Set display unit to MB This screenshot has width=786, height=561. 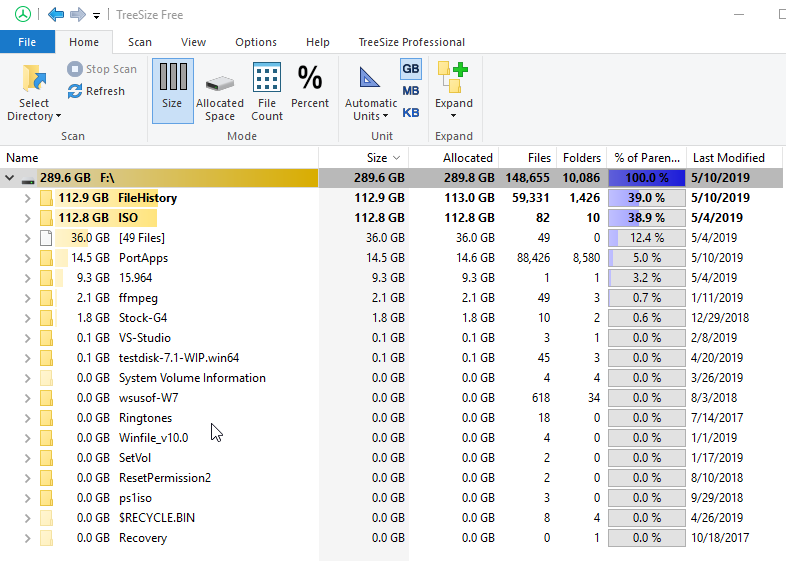[x=411, y=91]
